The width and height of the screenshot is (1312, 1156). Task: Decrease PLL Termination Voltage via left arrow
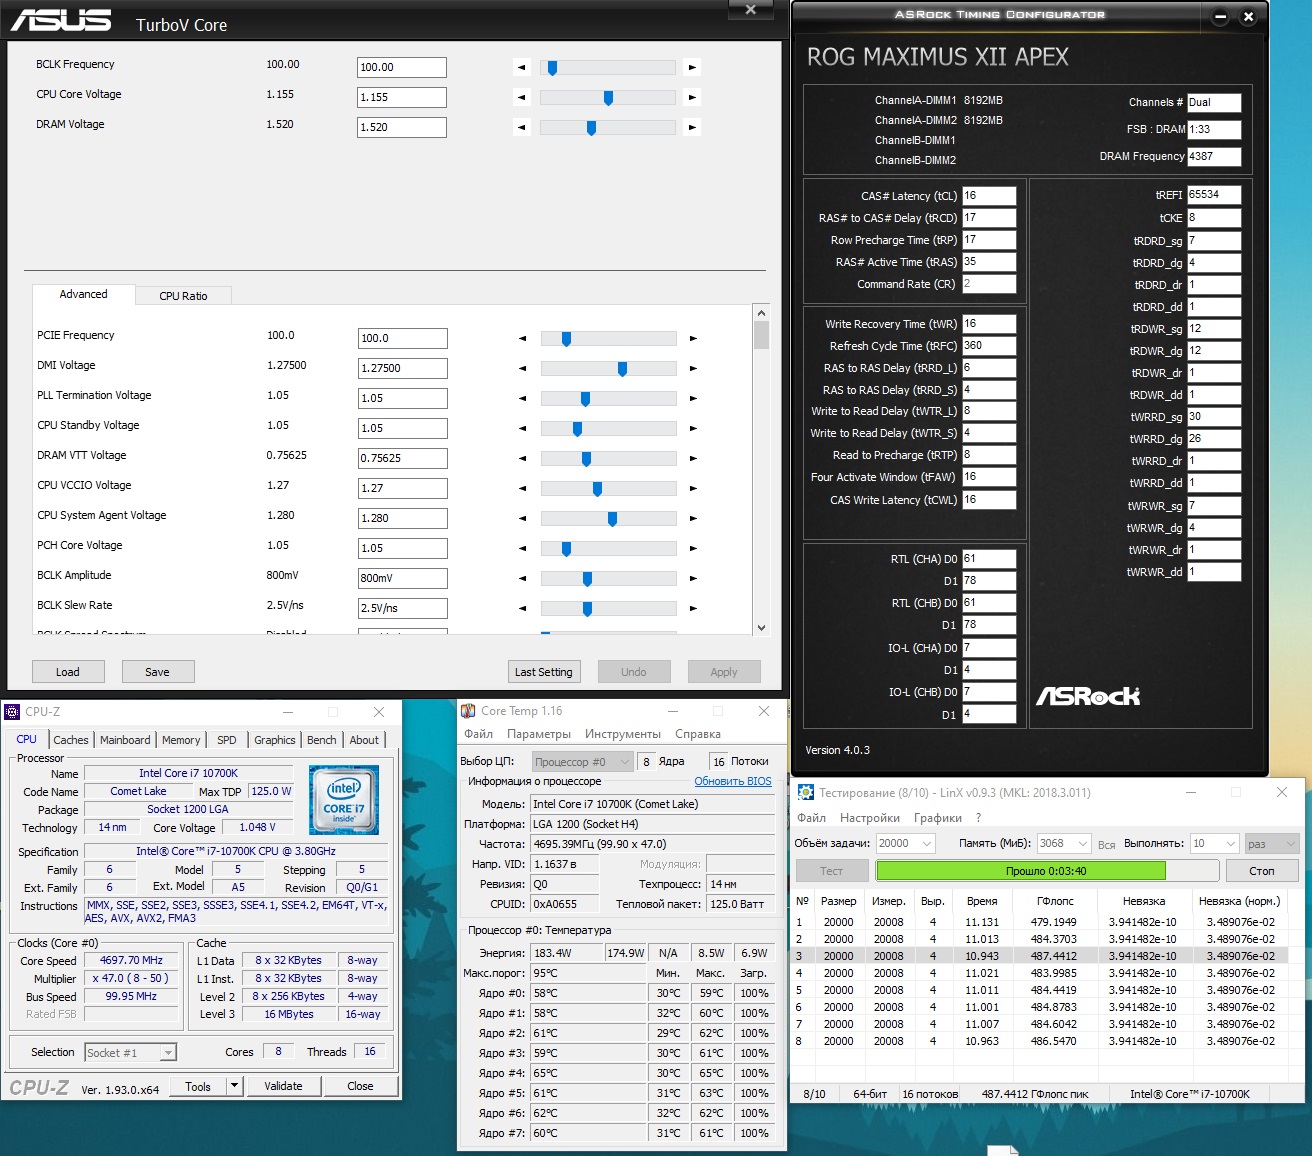[x=522, y=399]
